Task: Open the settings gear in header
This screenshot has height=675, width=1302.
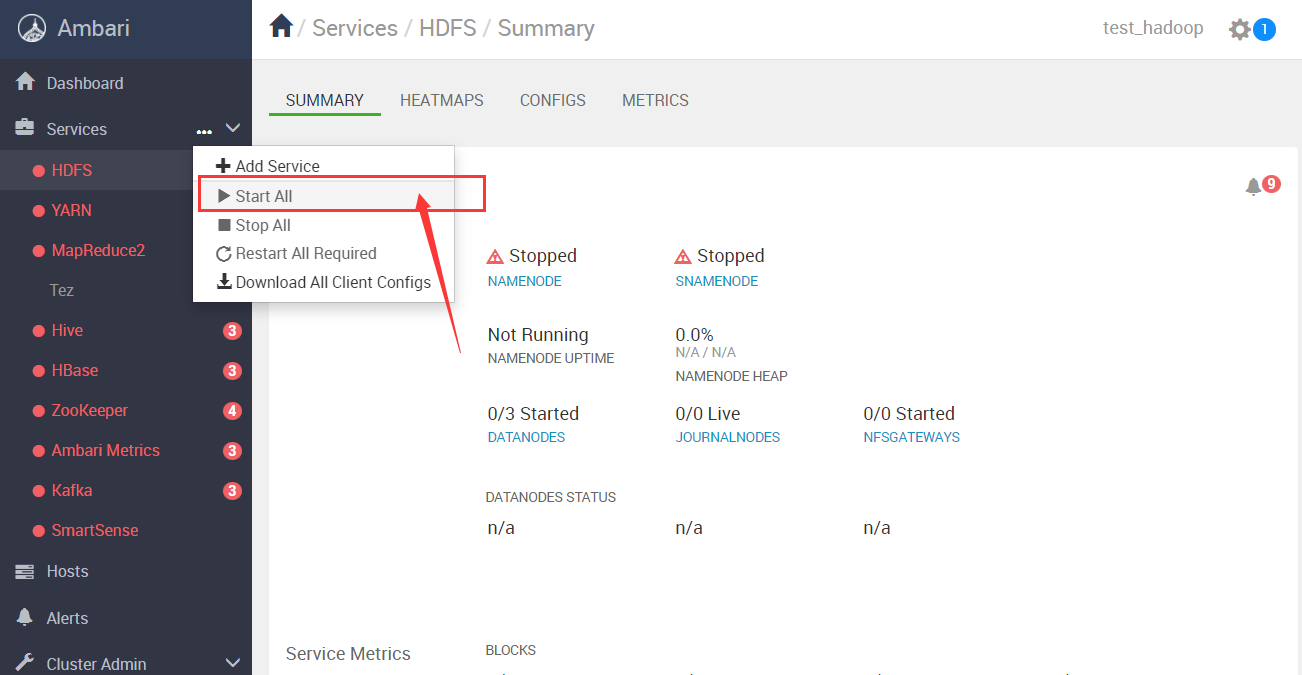Action: pyautogui.click(x=1240, y=29)
